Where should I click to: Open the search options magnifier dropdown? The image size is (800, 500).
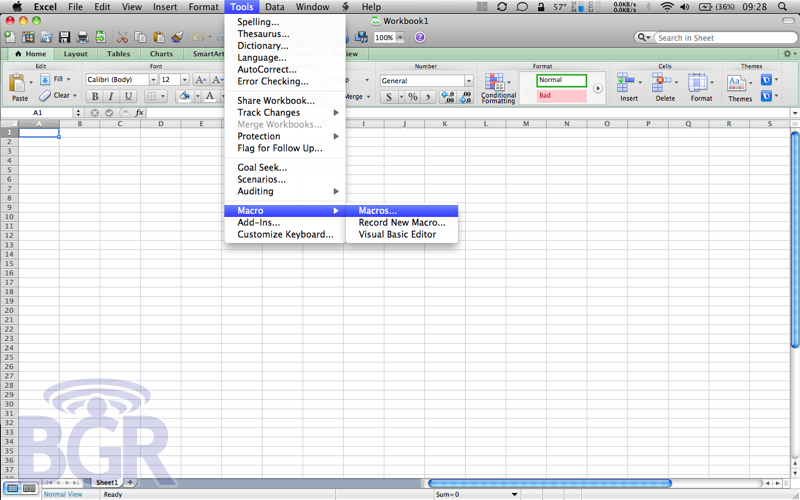pyautogui.click(x=644, y=38)
